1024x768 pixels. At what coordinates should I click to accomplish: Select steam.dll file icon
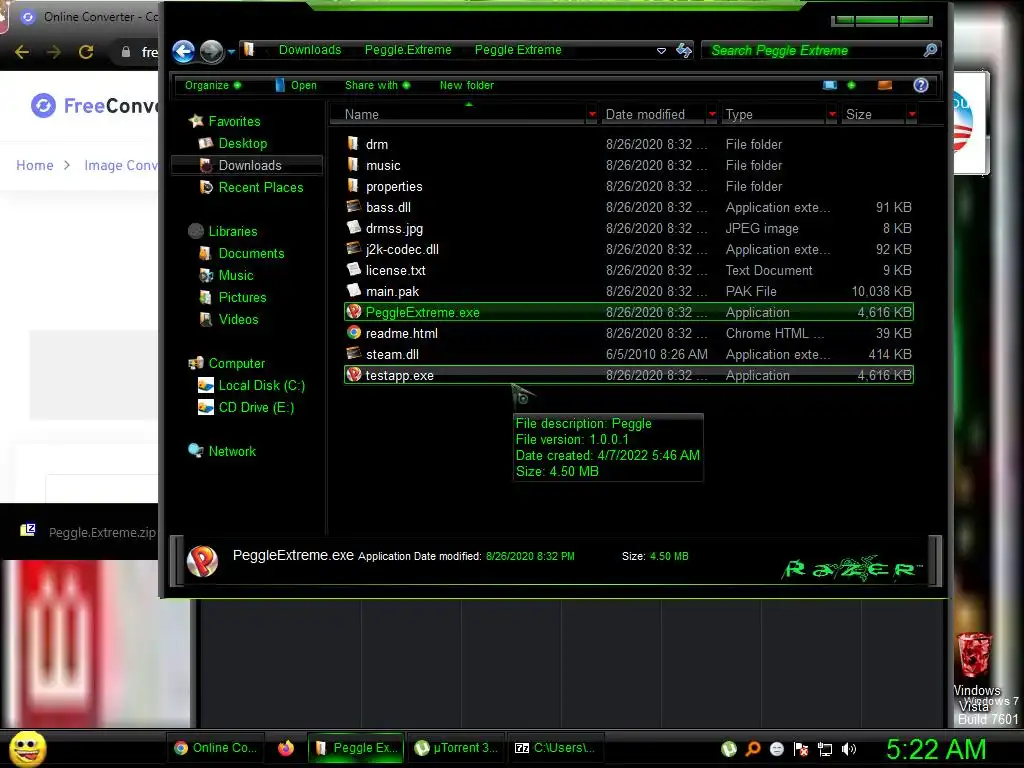point(353,353)
